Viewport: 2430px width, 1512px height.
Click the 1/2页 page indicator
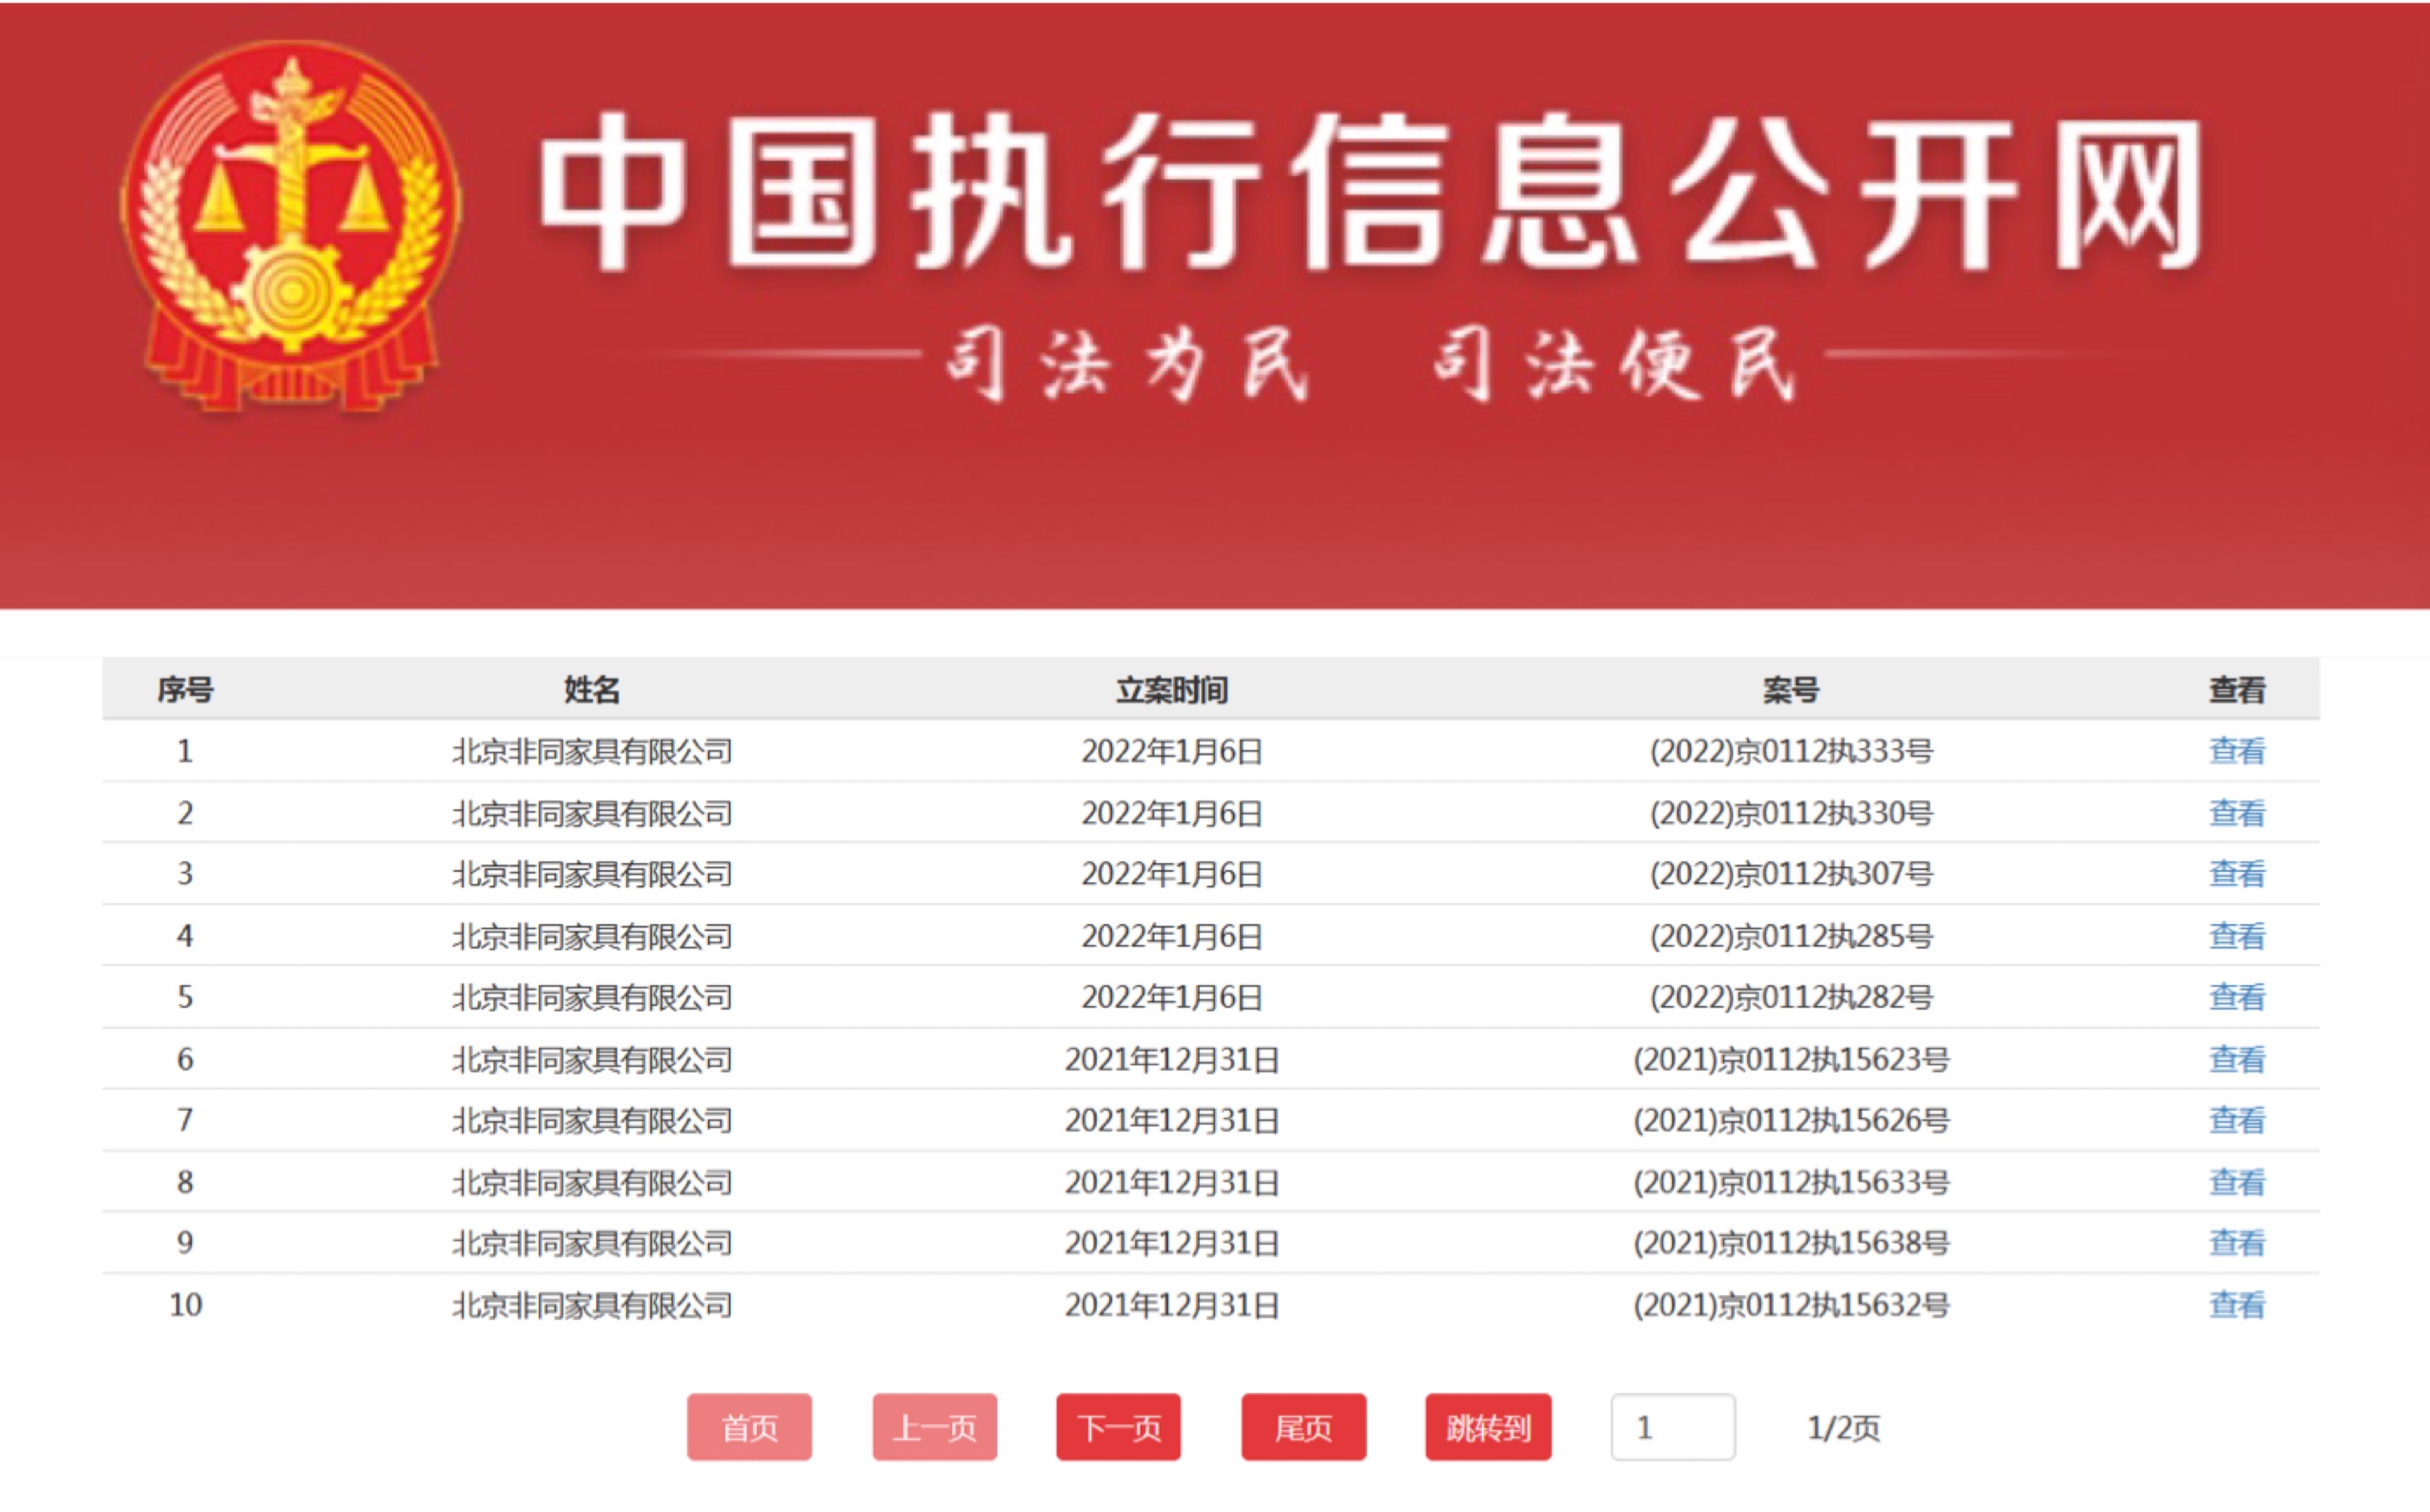(x=1843, y=1428)
